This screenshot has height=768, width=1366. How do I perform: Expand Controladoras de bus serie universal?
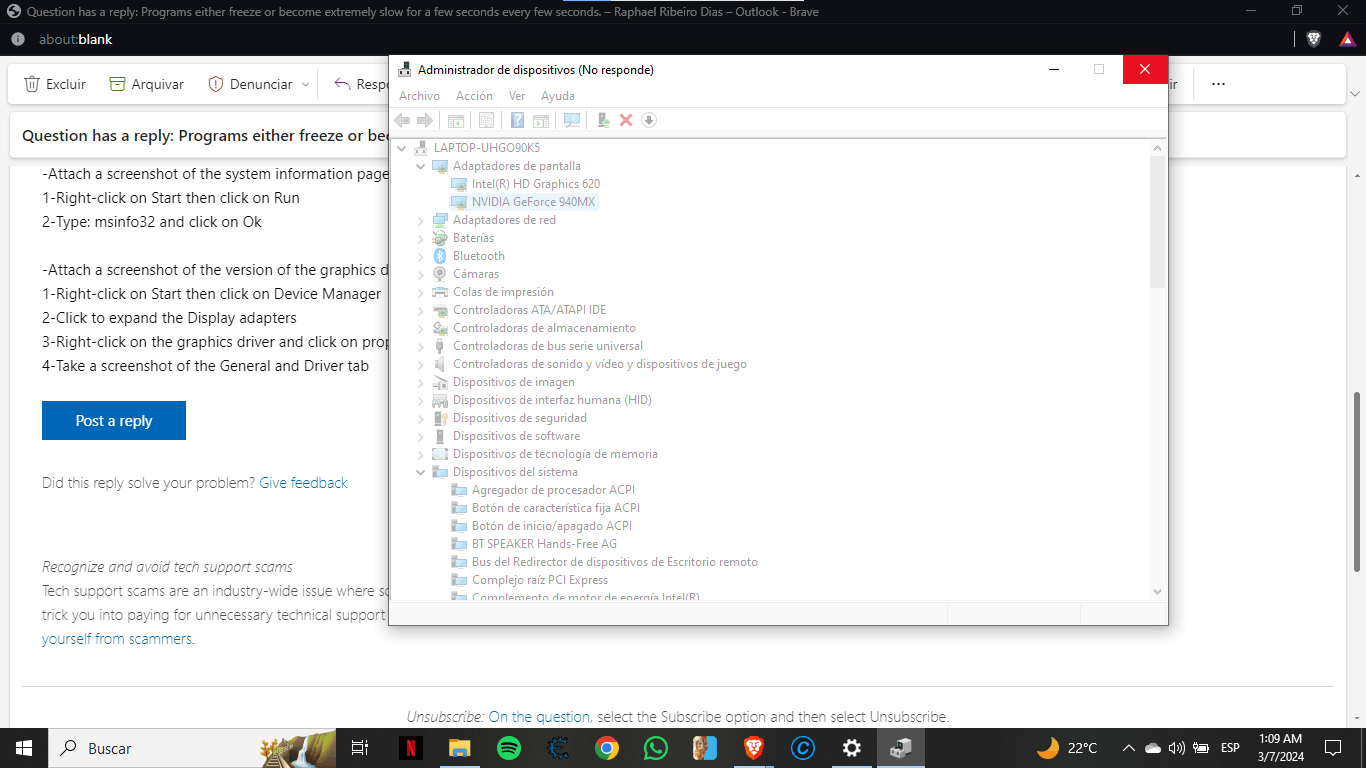click(x=421, y=346)
